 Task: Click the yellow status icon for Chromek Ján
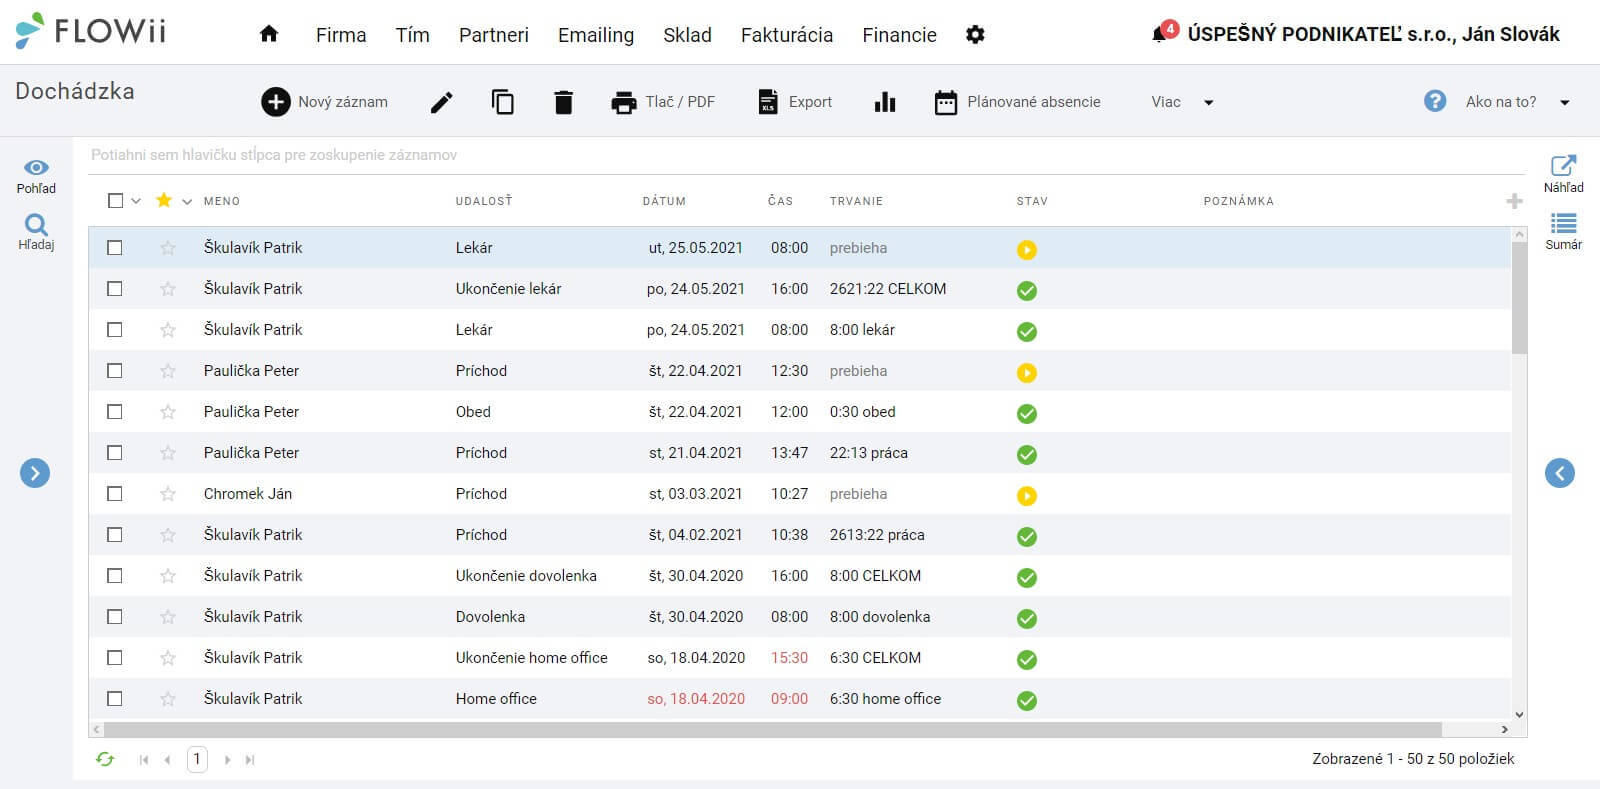(x=1027, y=496)
